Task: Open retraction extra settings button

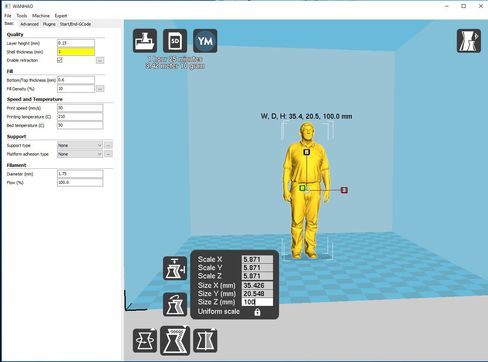Action: [x=100, y=60]
